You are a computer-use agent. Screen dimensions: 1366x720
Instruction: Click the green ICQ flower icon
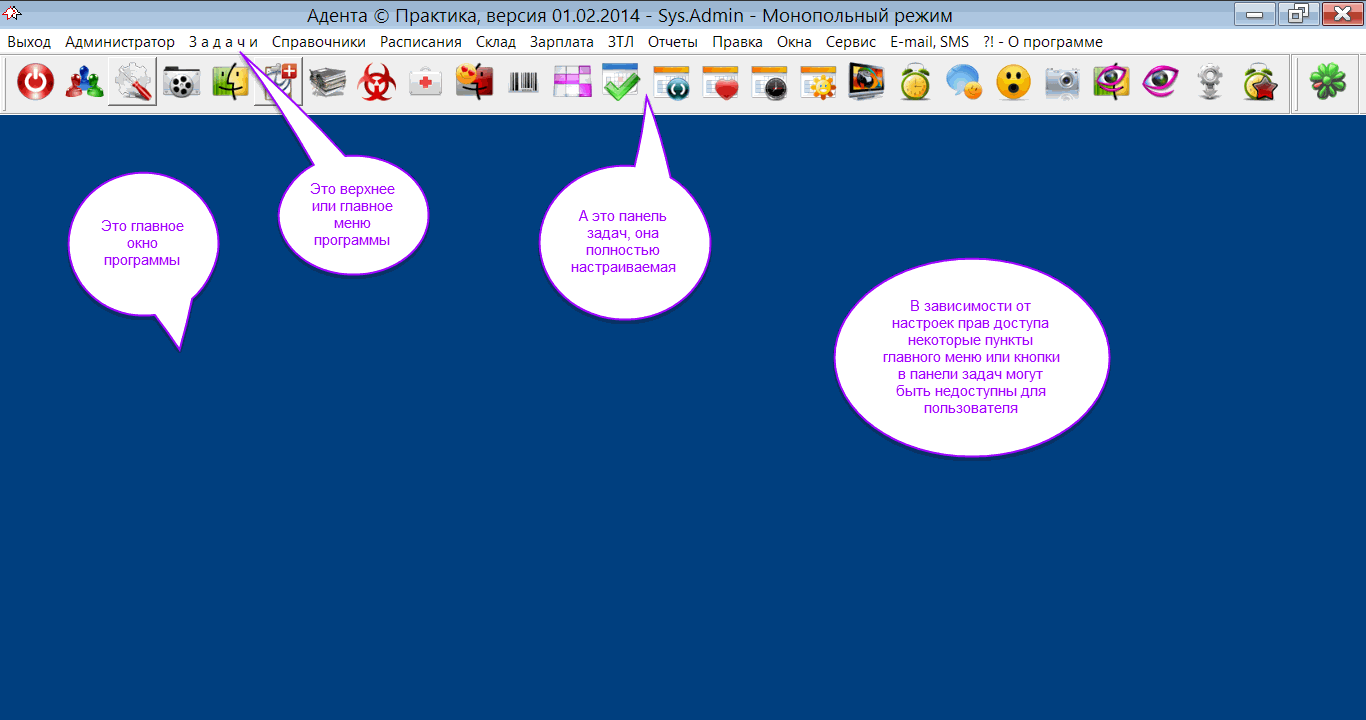pos(1327,83)
